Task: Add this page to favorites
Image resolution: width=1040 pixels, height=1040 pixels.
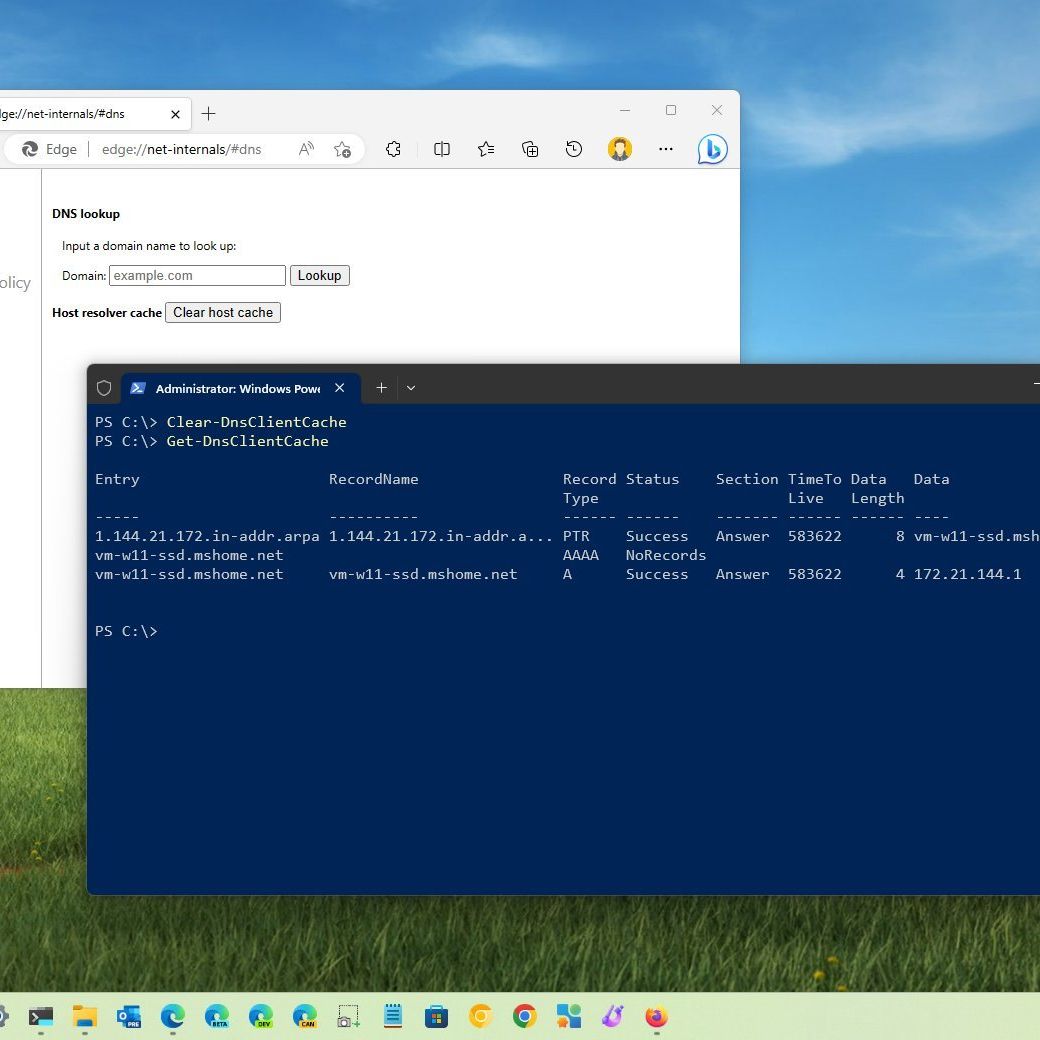Action: 342,149
